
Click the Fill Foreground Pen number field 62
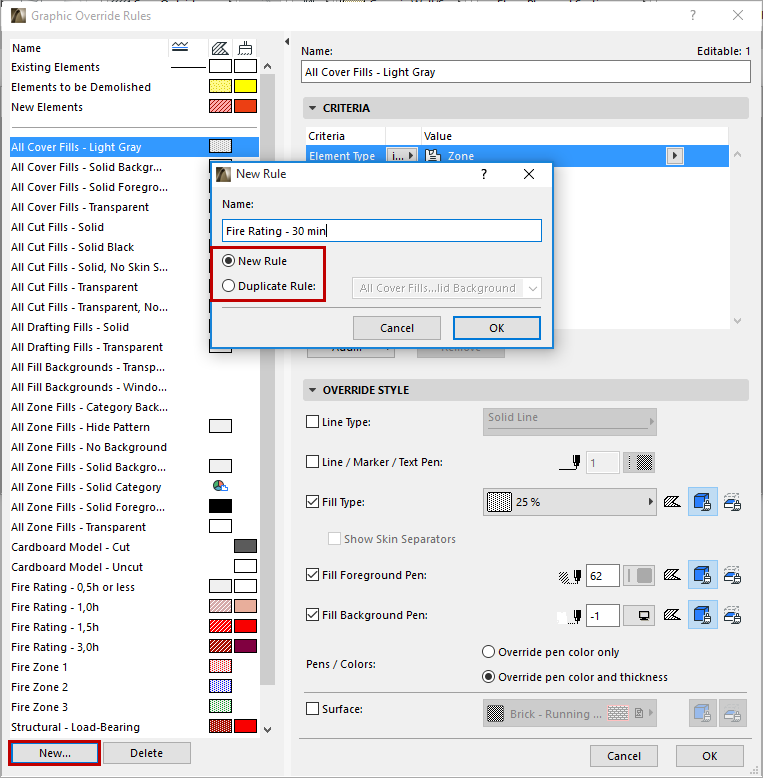(603, 576)
